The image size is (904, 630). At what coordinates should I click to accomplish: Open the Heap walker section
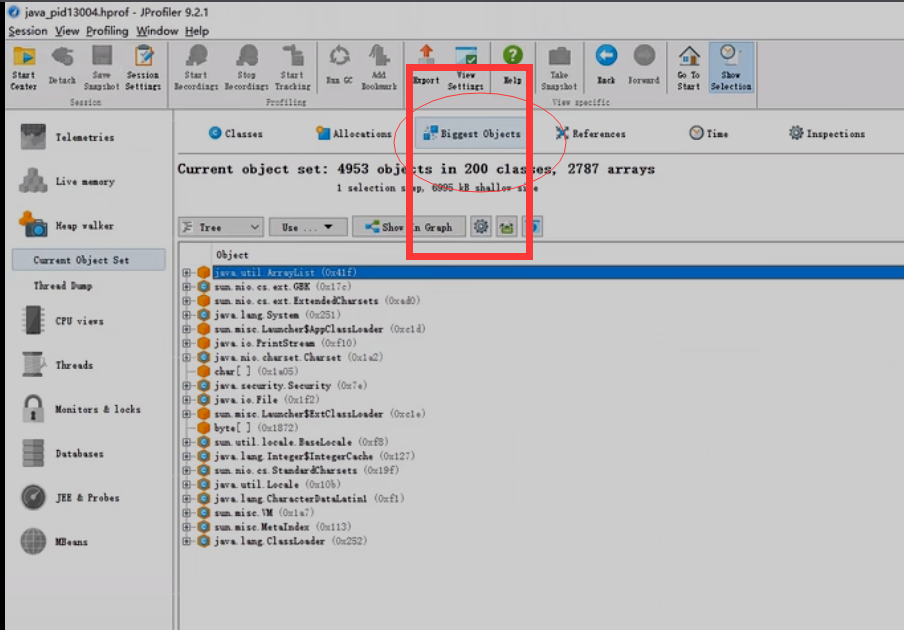pyautogui.click(x=68, y=225)
